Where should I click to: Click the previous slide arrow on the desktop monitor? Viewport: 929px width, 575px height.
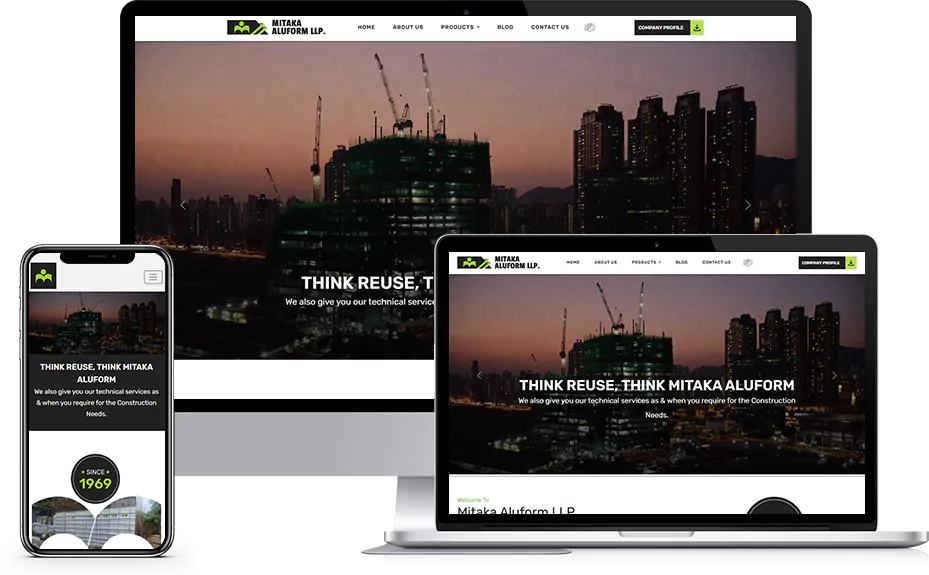point(183,205)
